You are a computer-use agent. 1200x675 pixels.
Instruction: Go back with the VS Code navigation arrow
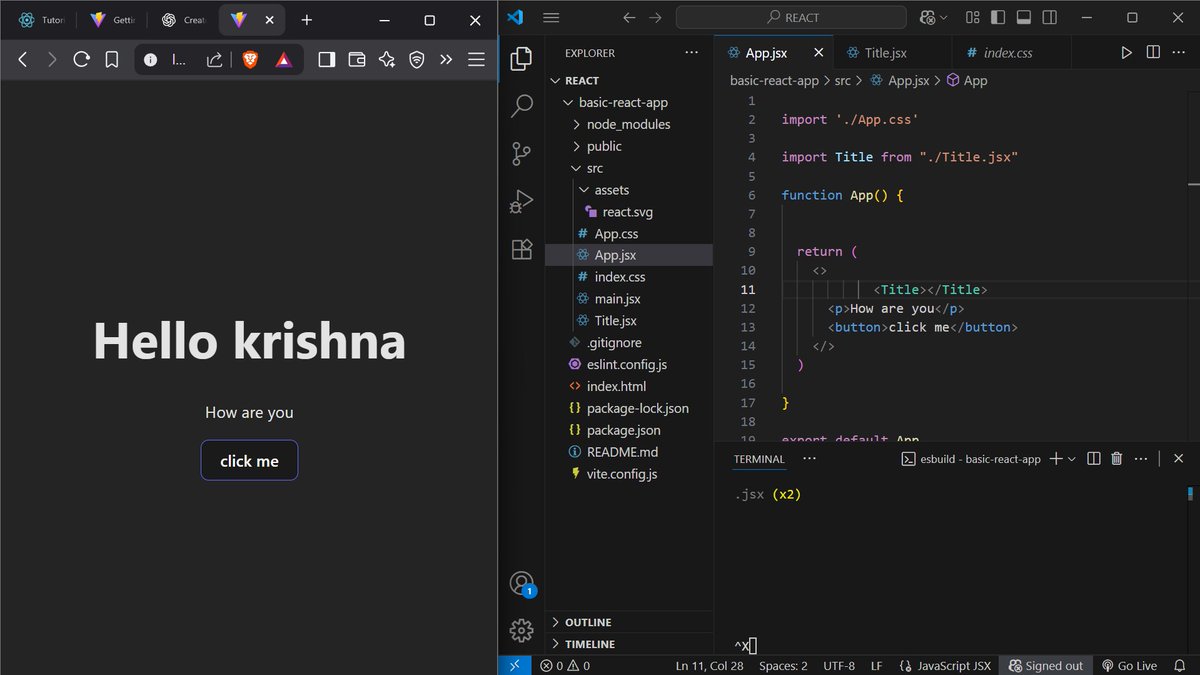[x=629, y=18]
